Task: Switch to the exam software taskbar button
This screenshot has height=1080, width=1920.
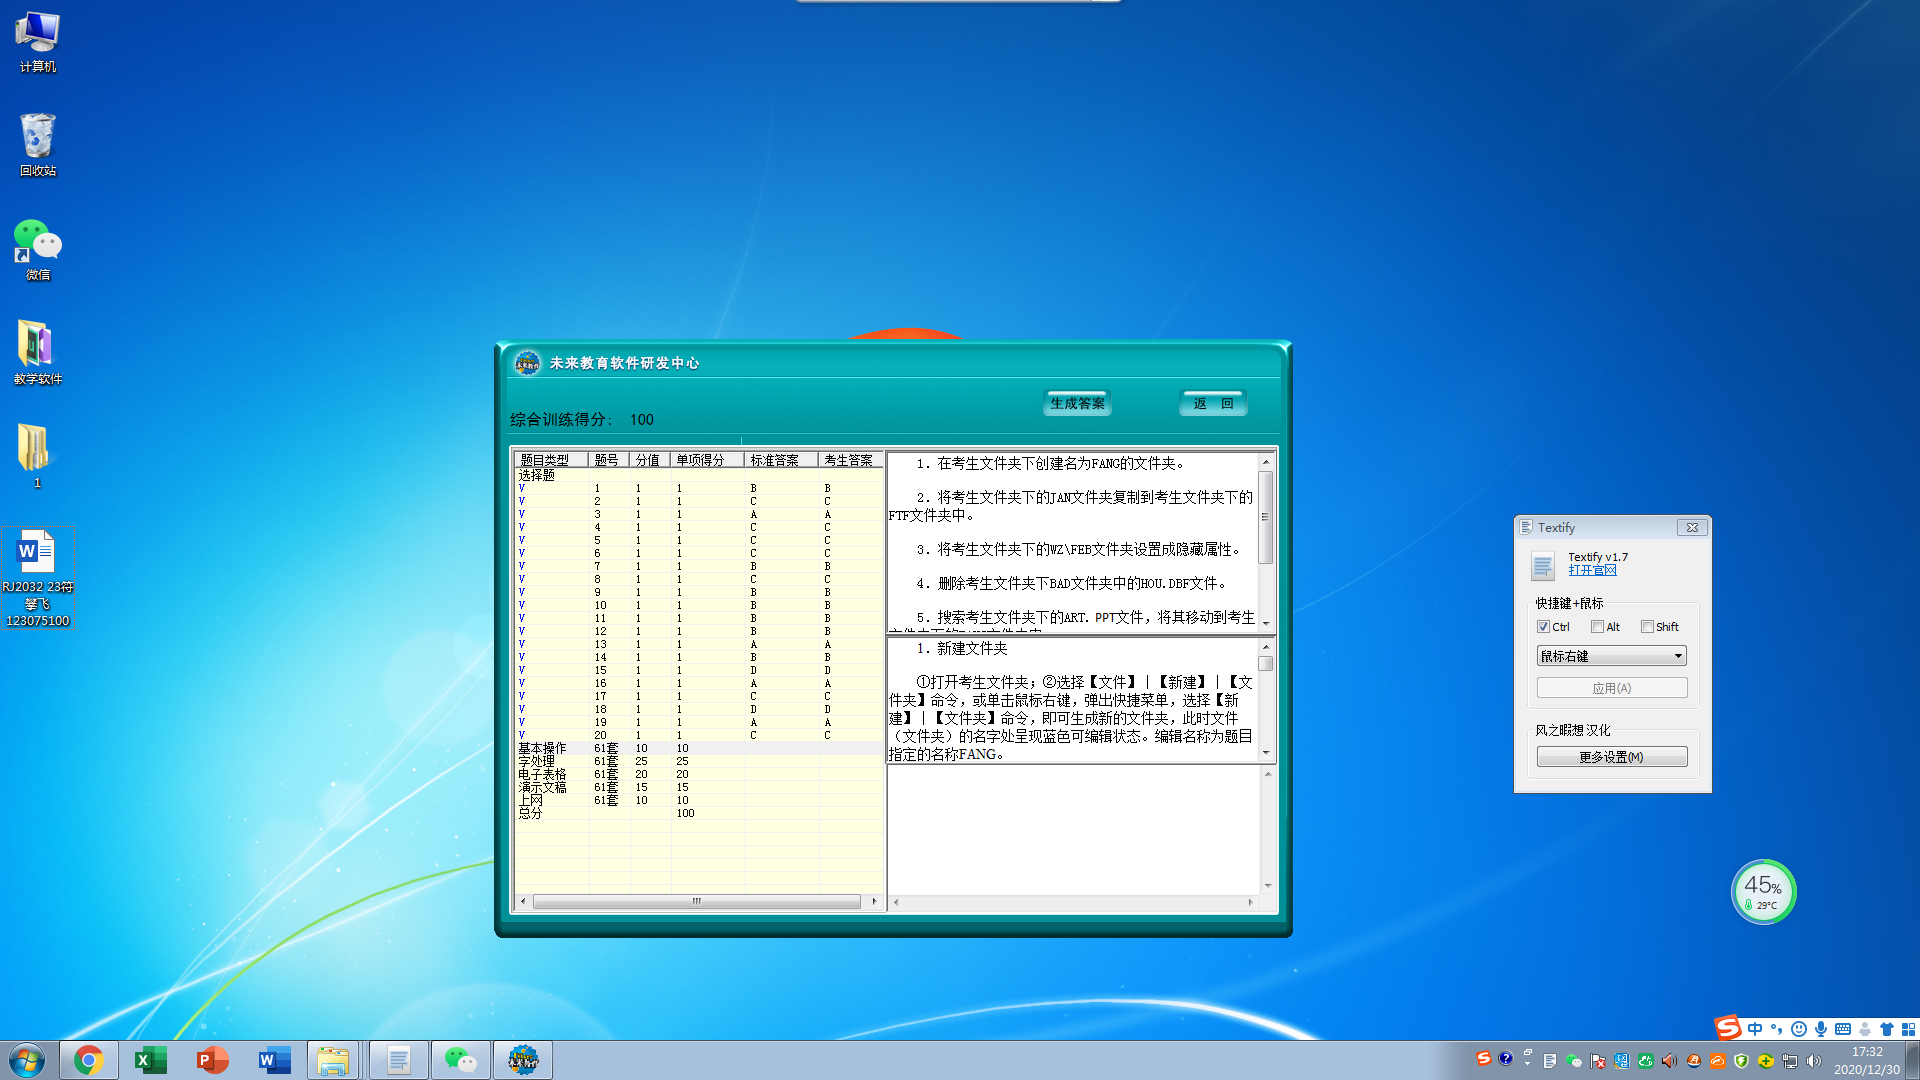Action: coord(523,1060)
